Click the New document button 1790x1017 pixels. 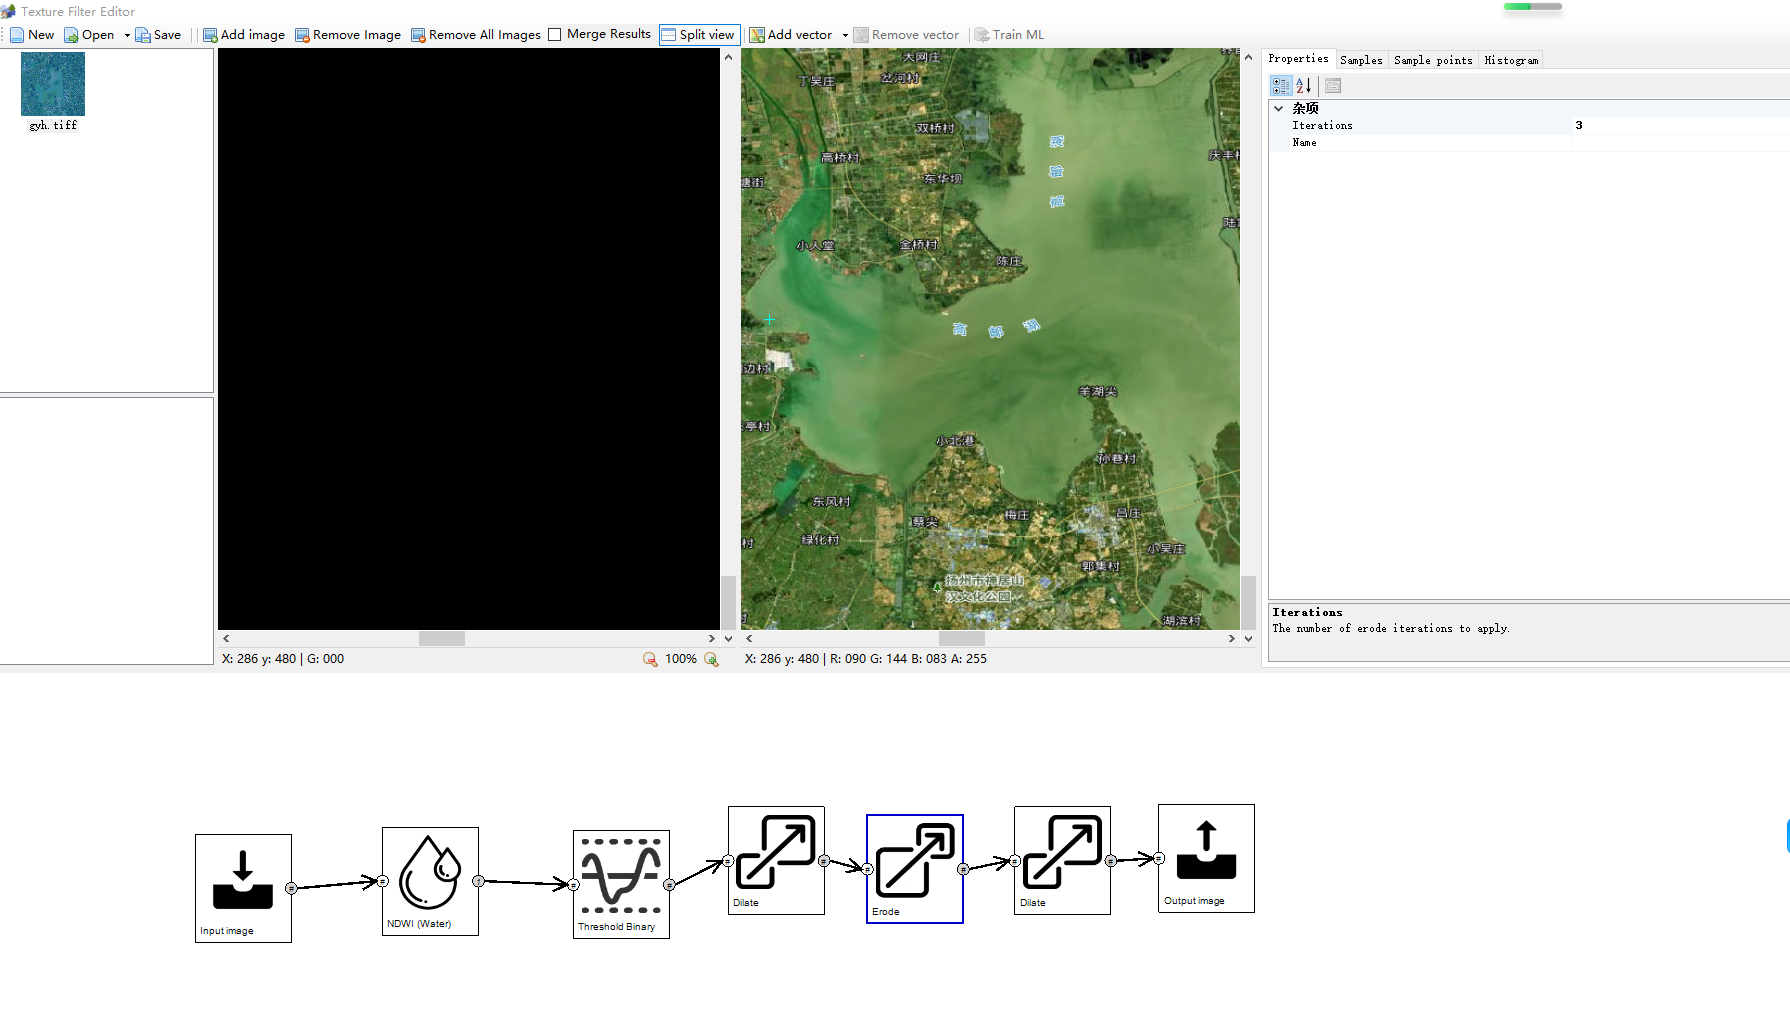pyautogui.click(x=32, y=35)
